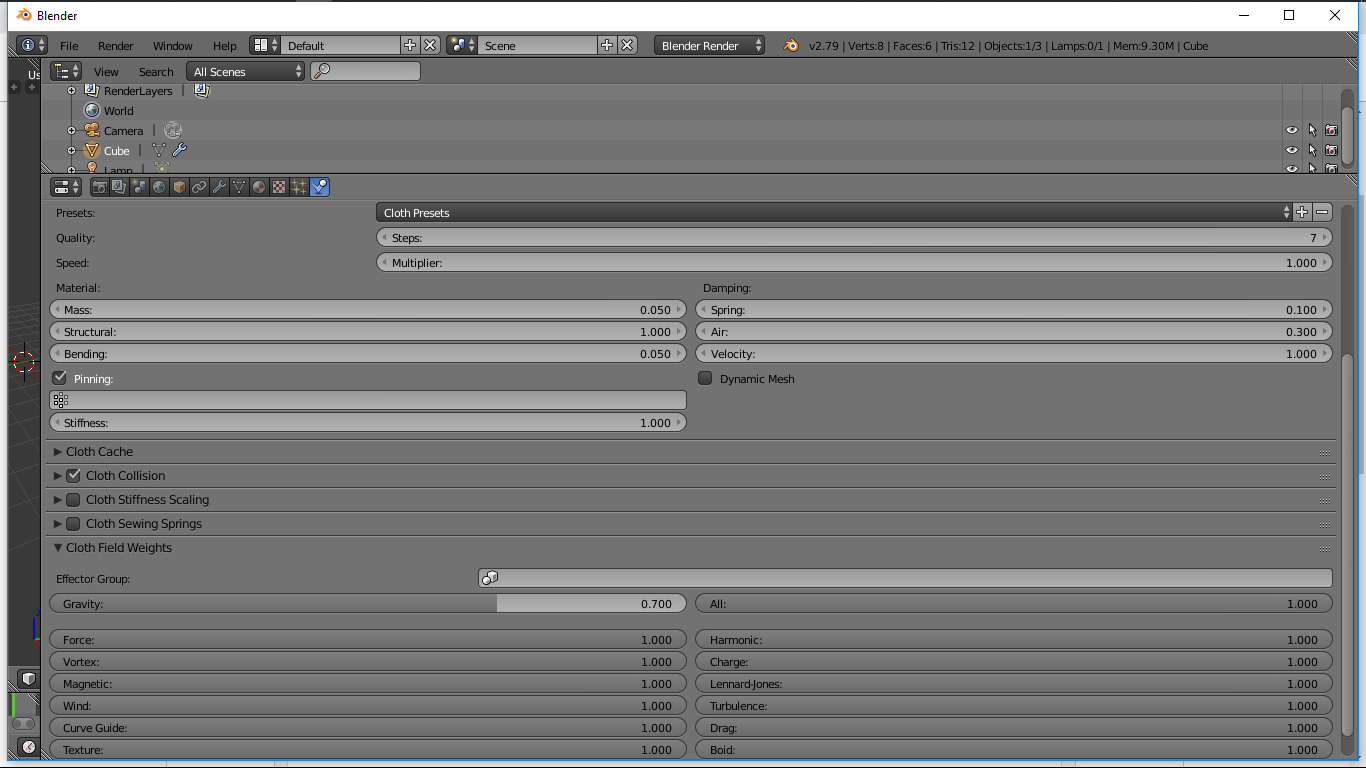Open the Physics properties tab icon

click(319, 187)
